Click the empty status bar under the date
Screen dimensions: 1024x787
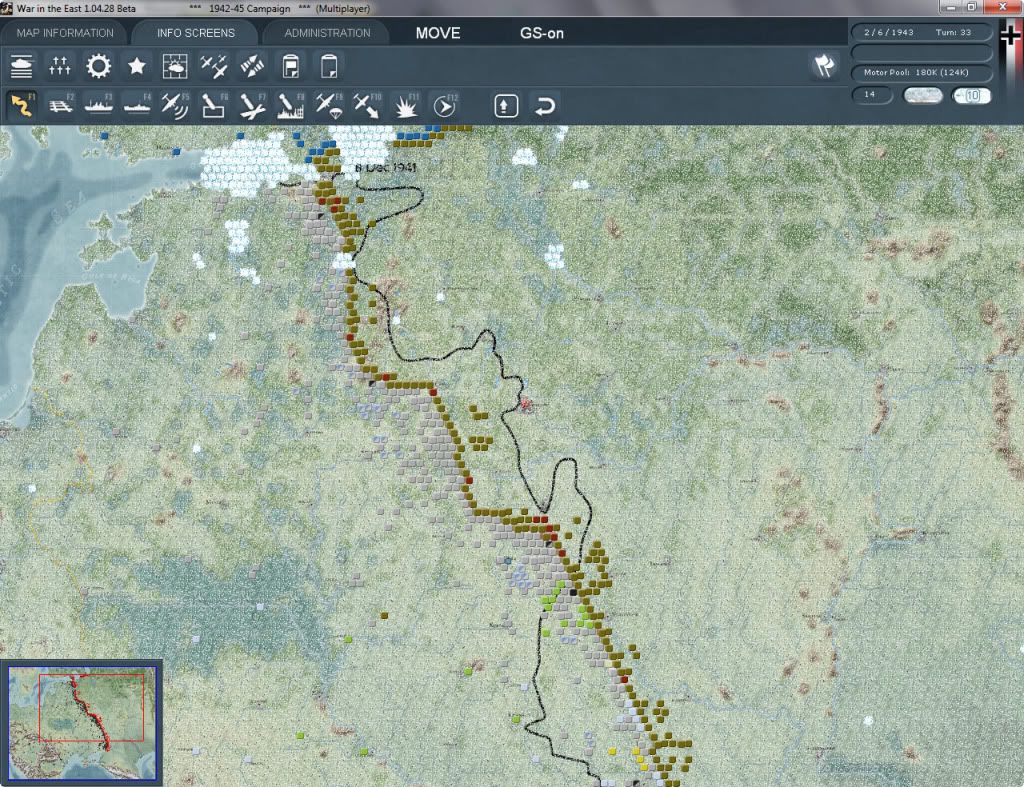coord(921,53)
